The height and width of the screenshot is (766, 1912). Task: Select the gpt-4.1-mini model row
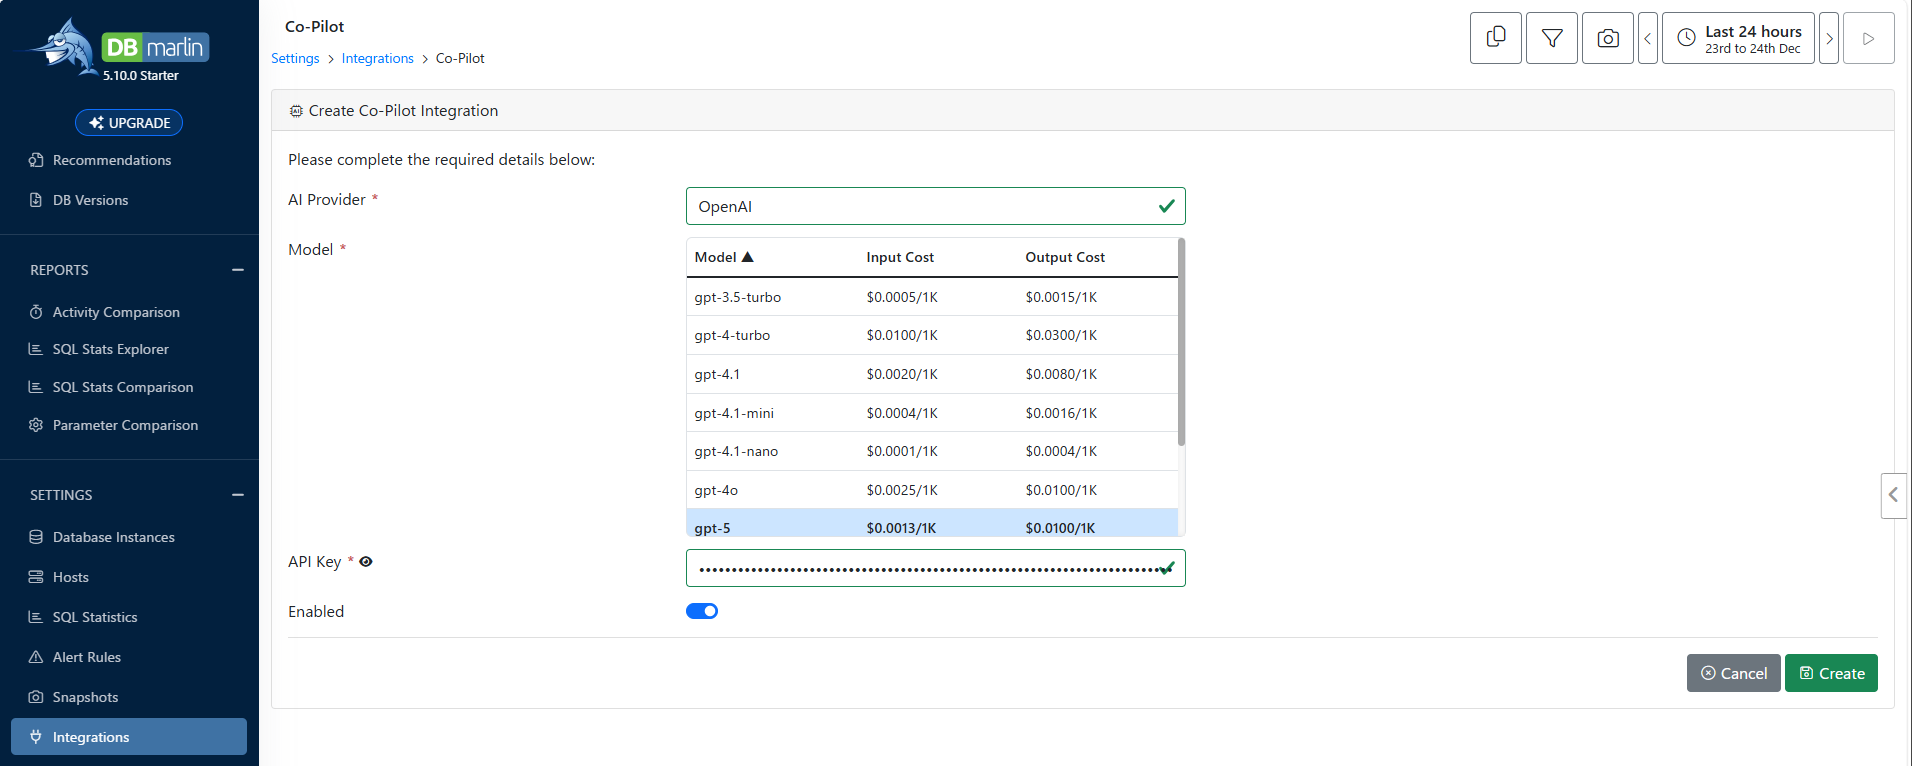(x=932, y=413)
